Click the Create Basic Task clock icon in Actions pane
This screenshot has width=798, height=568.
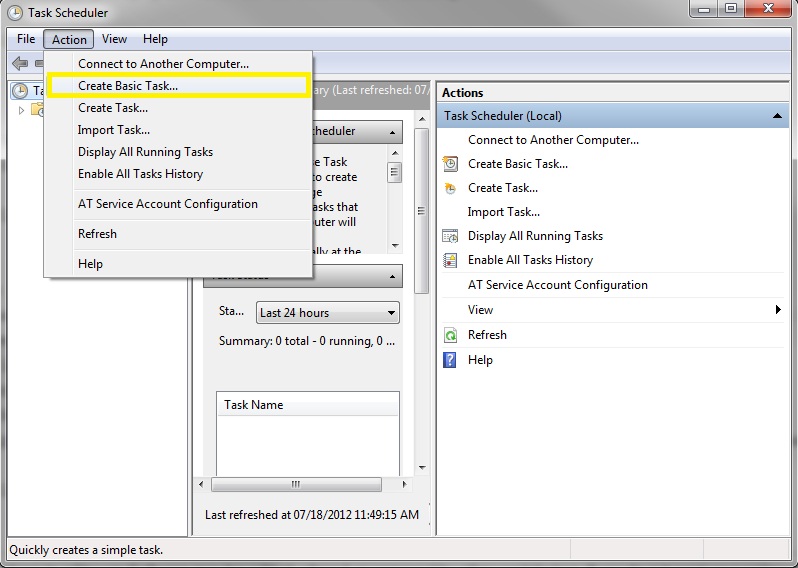(450, 164)
